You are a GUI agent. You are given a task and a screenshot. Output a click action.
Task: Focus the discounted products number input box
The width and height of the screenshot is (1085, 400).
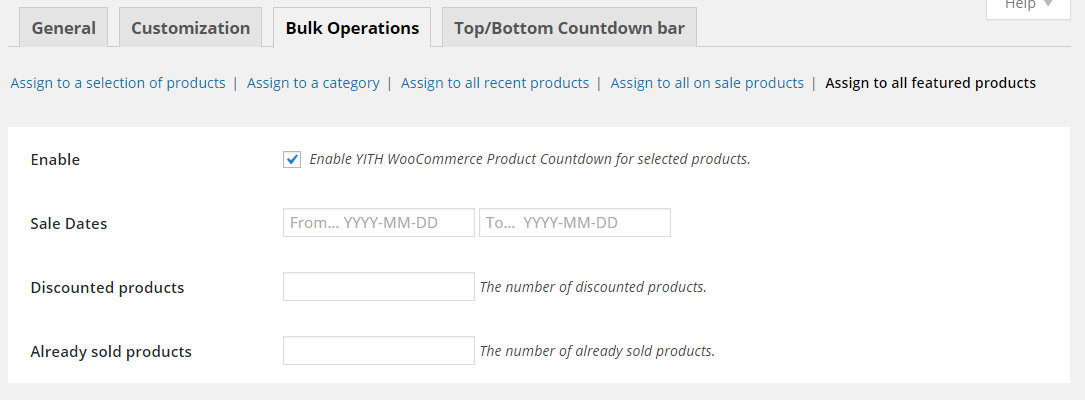point(378,287)
